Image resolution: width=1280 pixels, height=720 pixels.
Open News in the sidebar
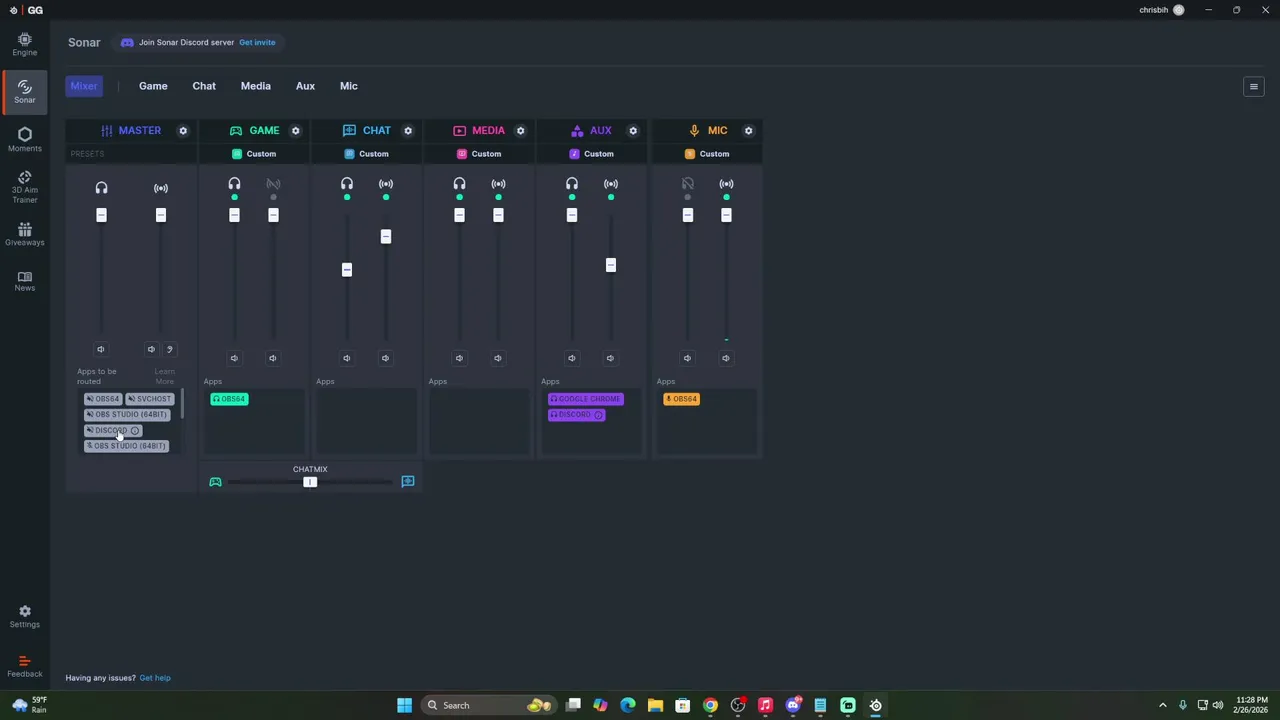[x=24, y=281]
